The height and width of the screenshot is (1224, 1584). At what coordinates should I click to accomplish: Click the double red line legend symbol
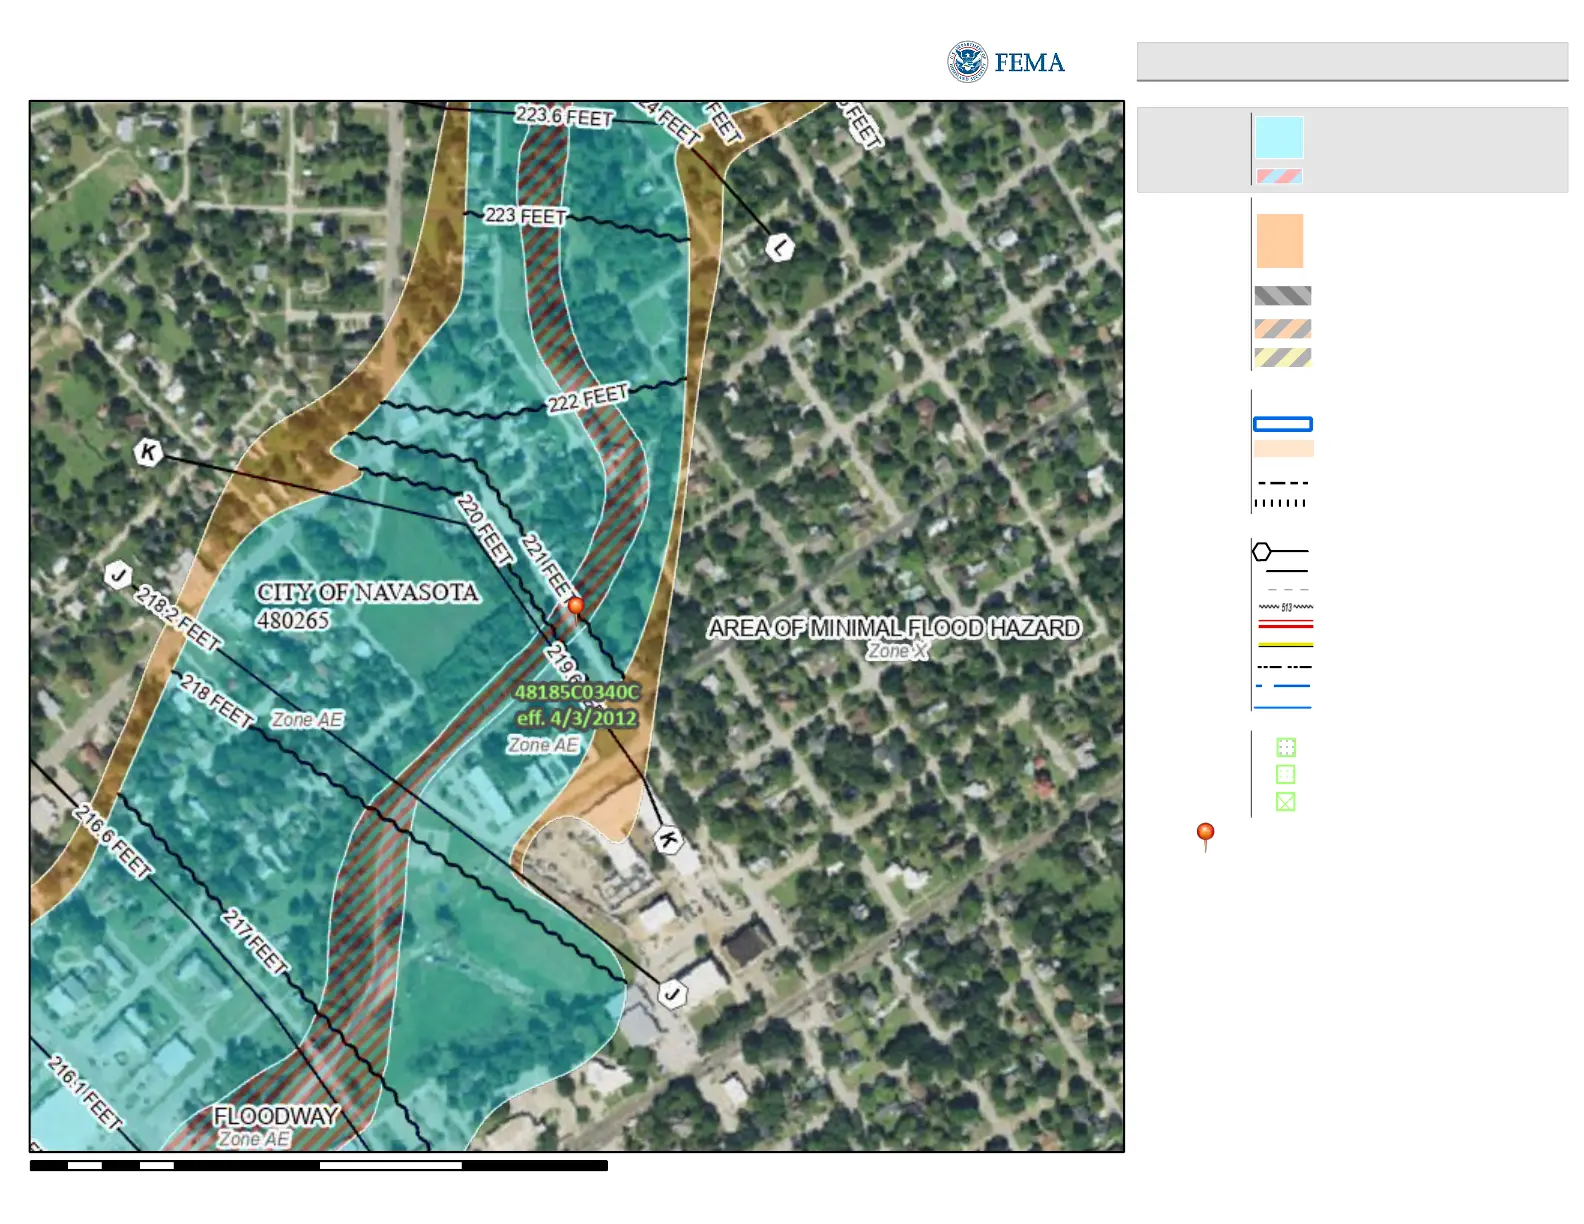1285,624
